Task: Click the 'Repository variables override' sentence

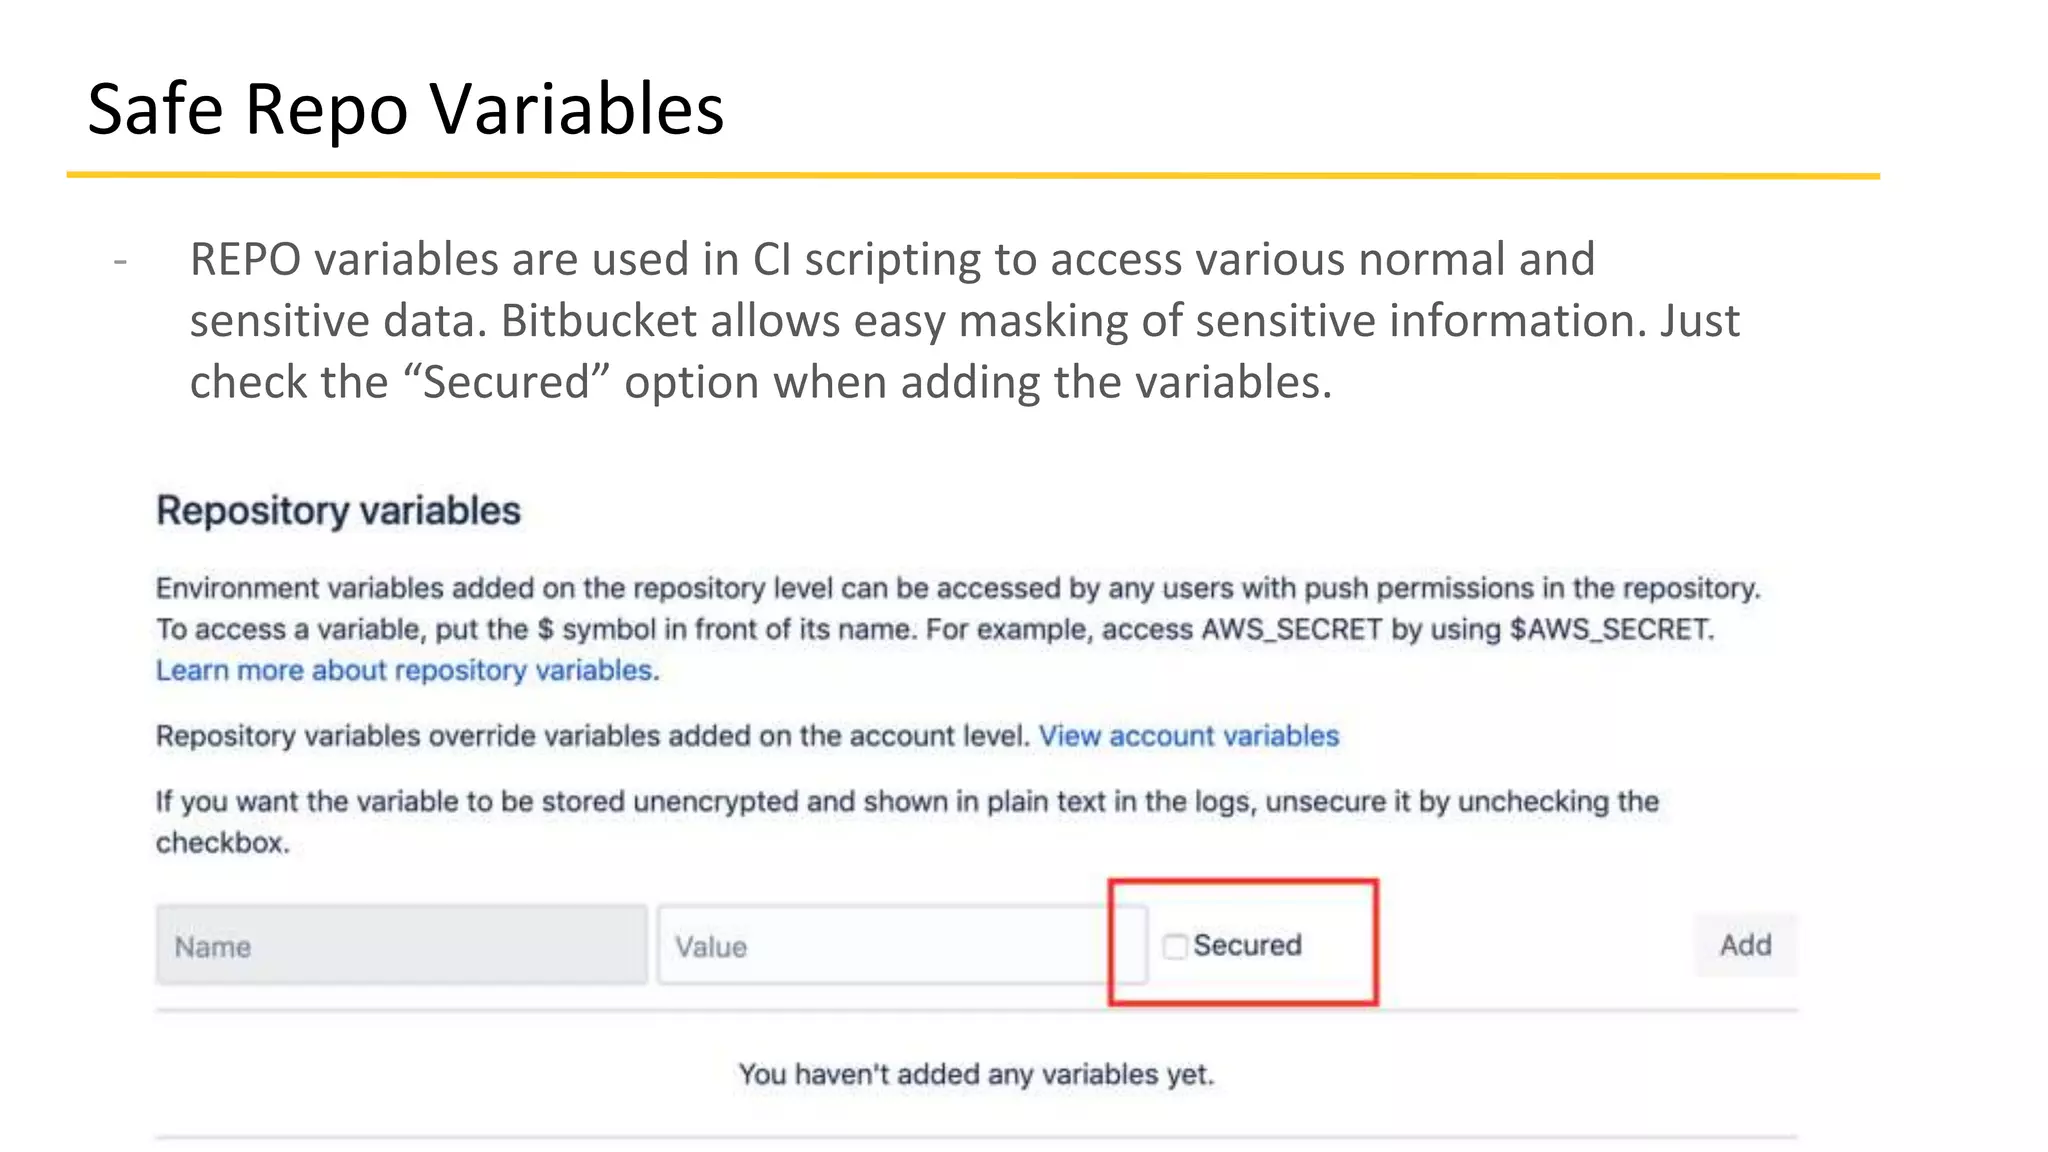Action: [592, 736]
